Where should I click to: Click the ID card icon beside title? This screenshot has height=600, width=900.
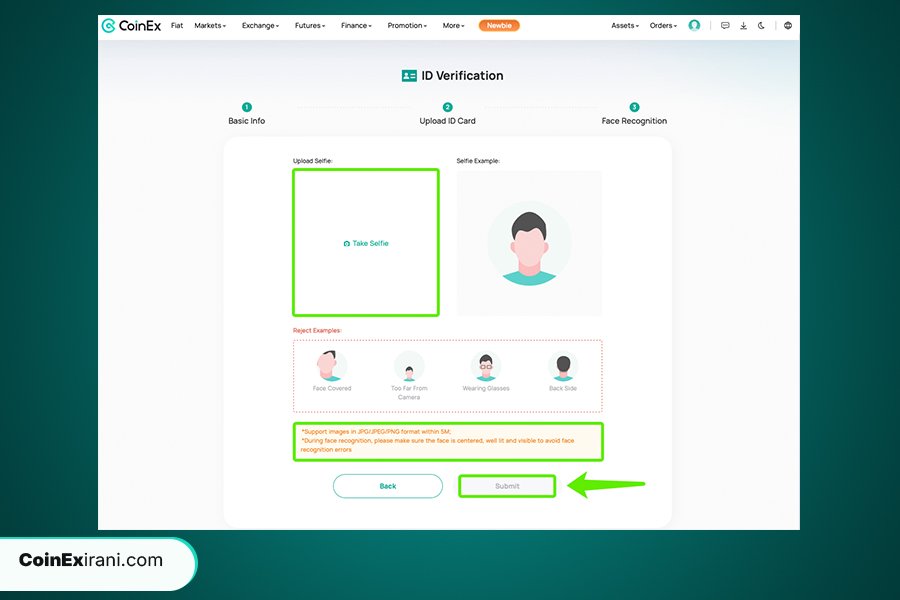pyautogui.click(x=409, y=76)
